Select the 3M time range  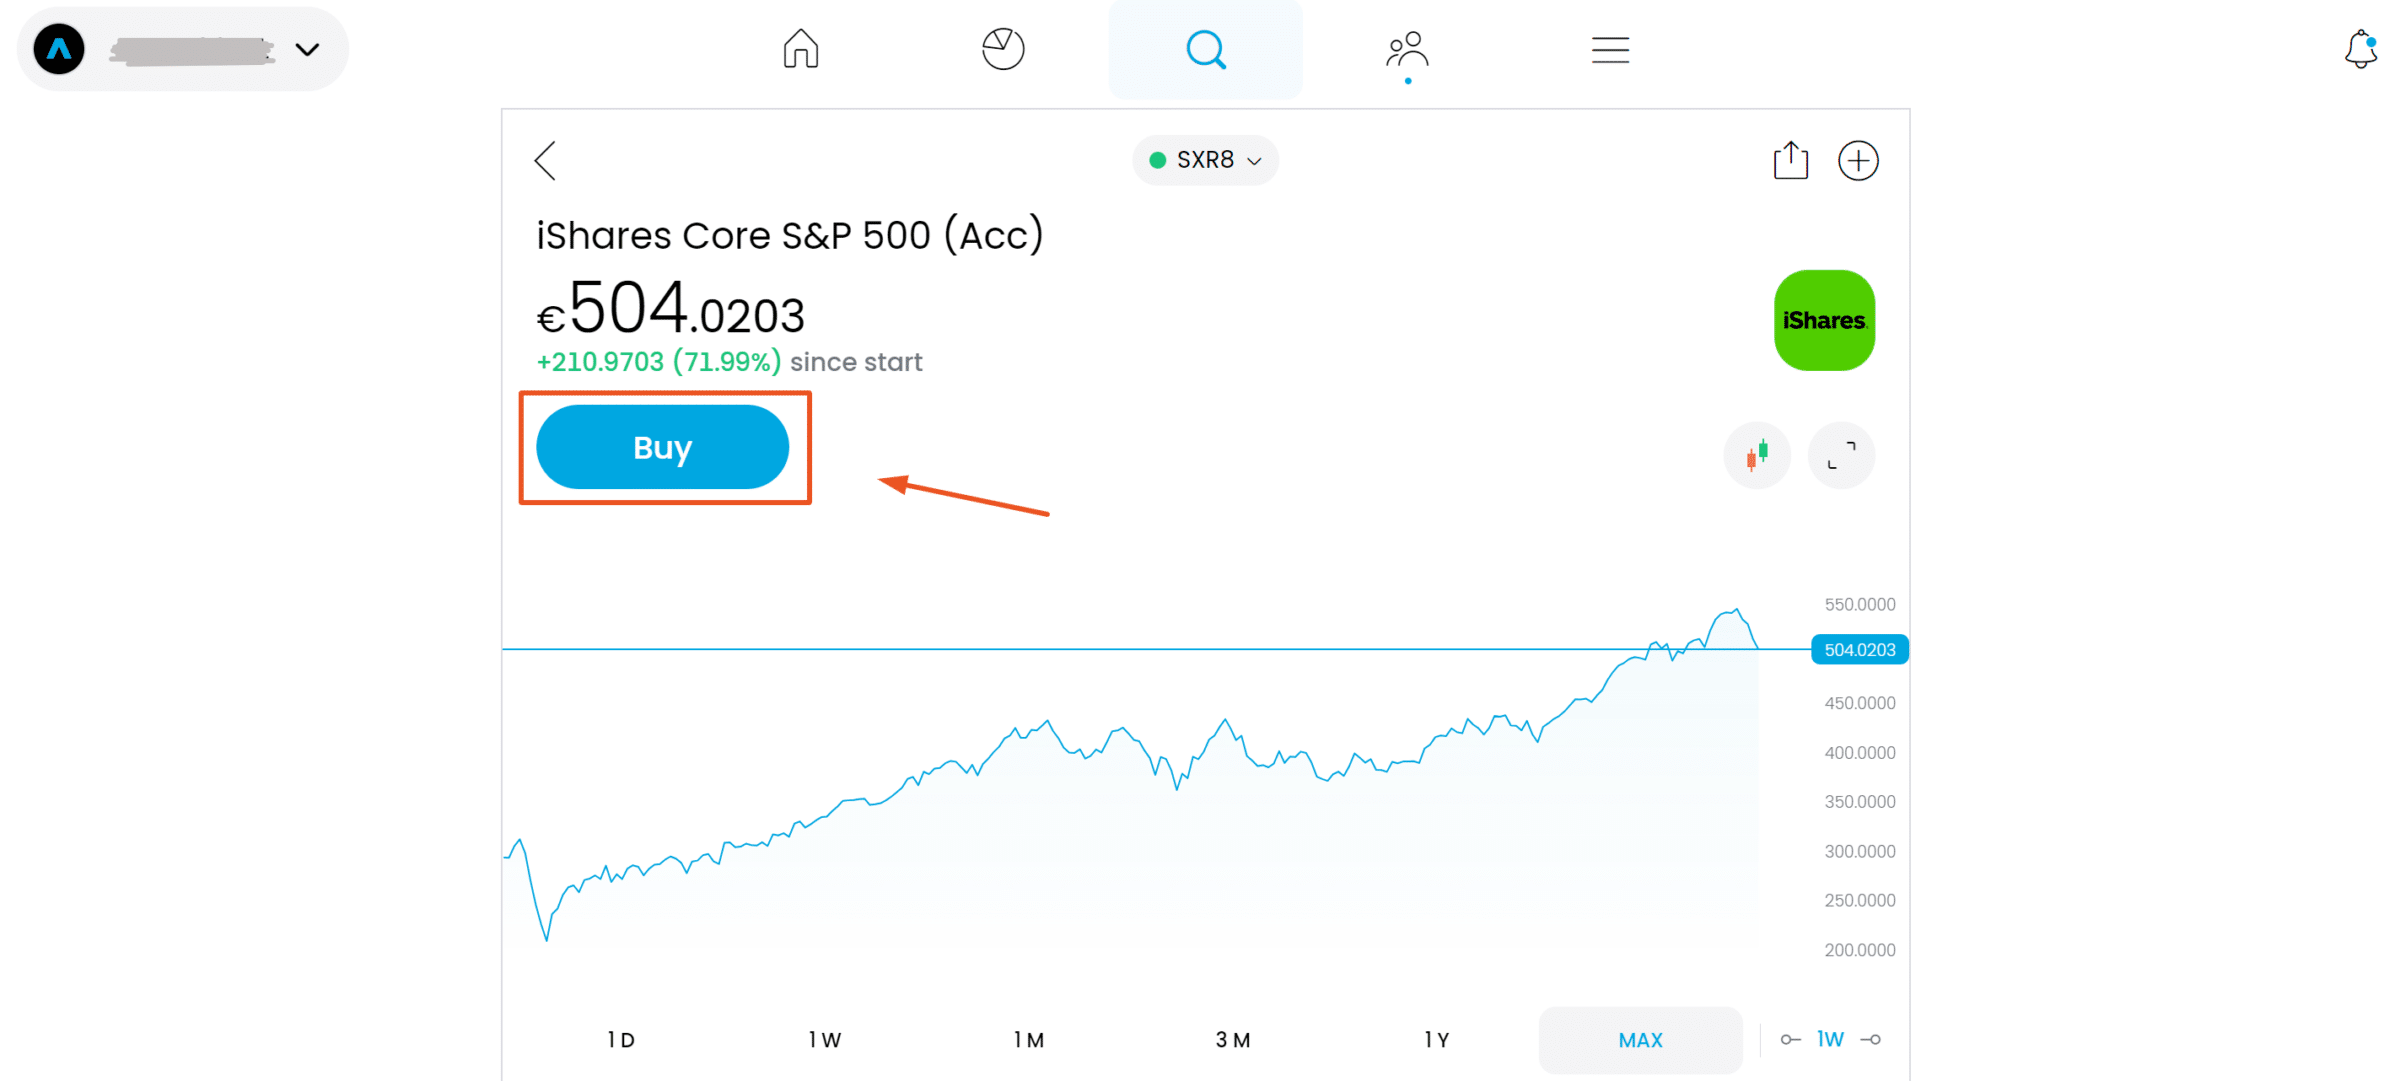(1233, 1040)
